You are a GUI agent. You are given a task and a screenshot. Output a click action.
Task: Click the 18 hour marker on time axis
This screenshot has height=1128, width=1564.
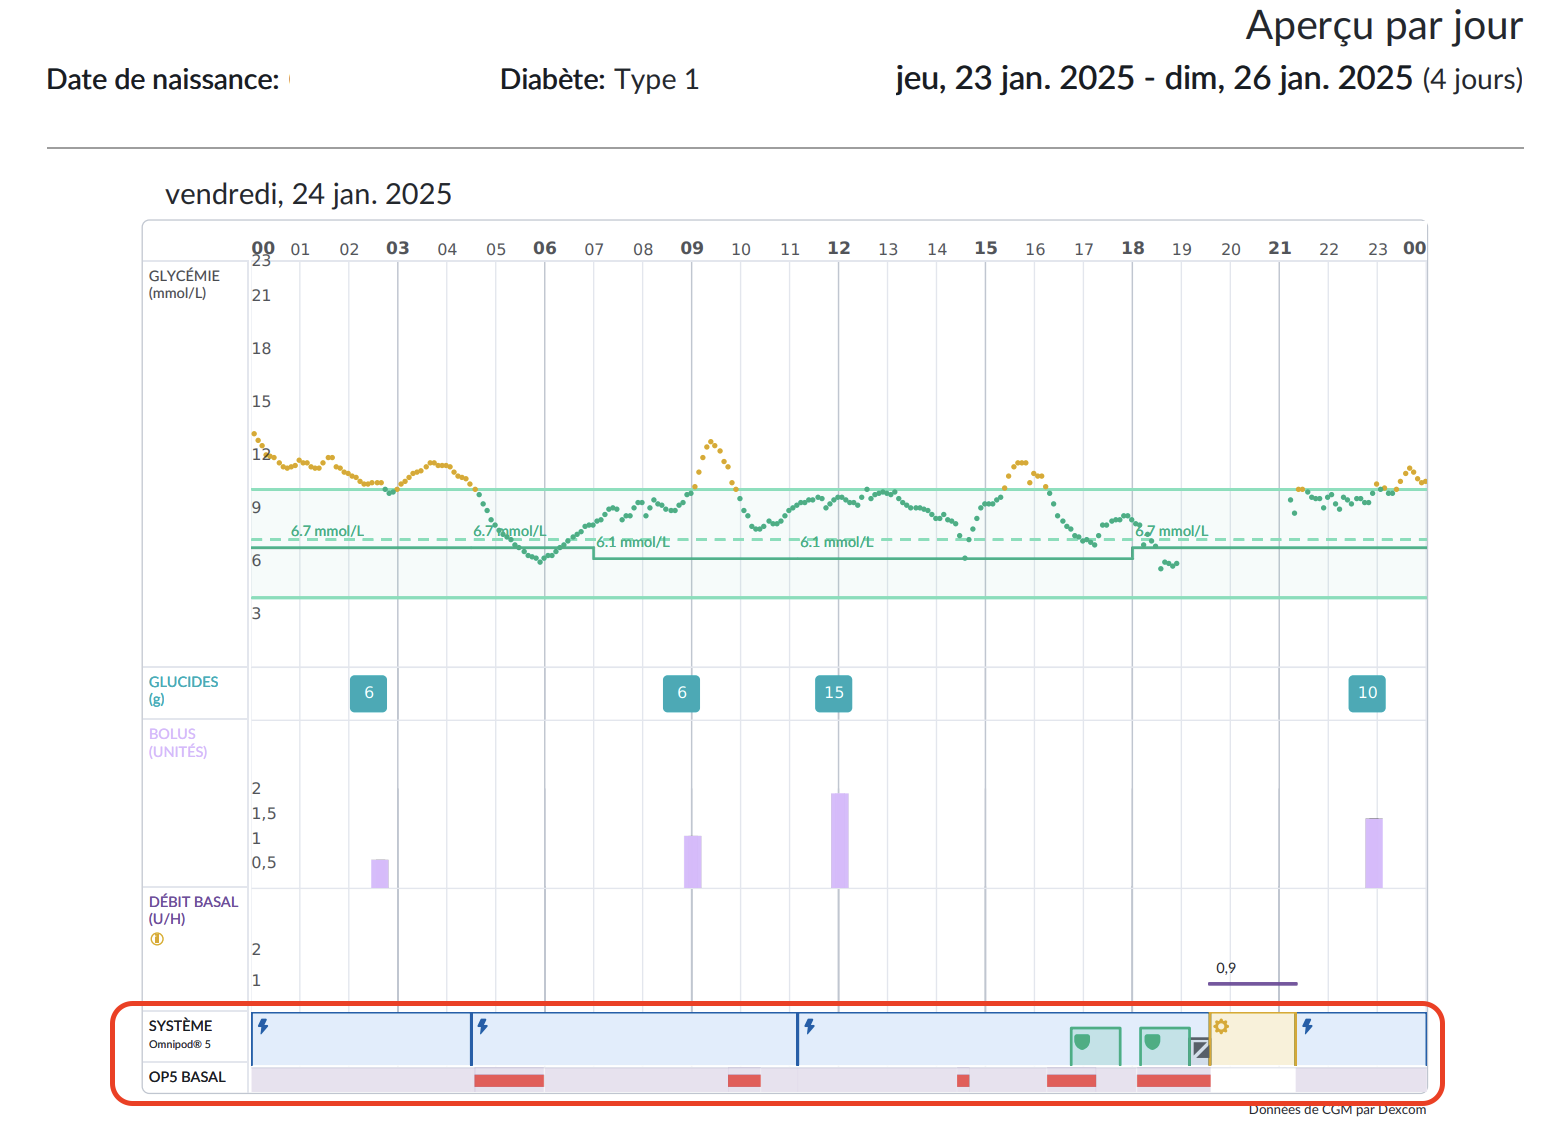(1133, 248)
